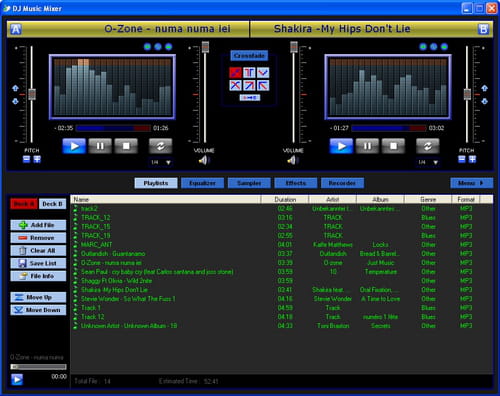The width and height of the screenshot is (500, 396).
Task: Stop the Deck A track
Action: [x=126, y=146]
